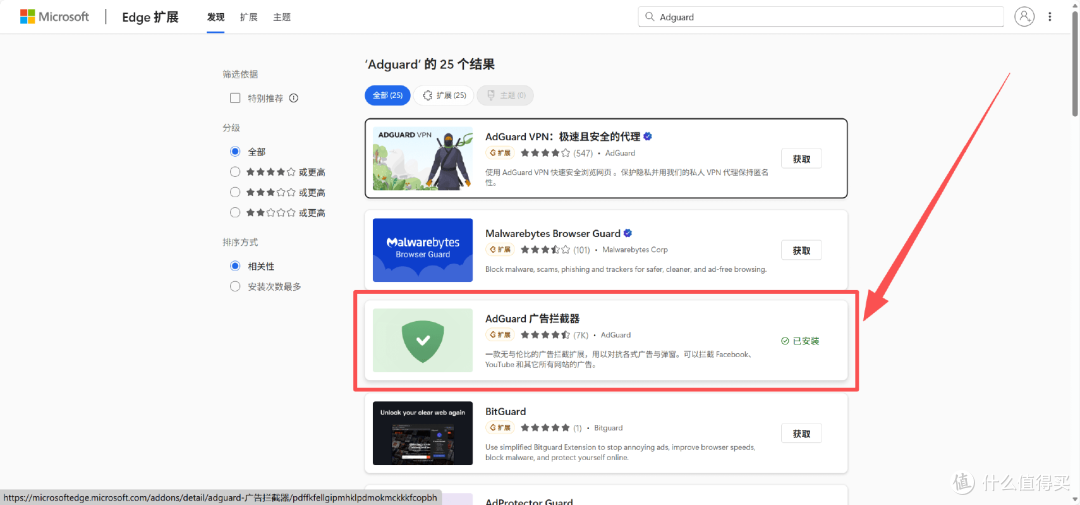
Task: Select the 全部 (25) filter pill
Action: (x=388, y=95)
